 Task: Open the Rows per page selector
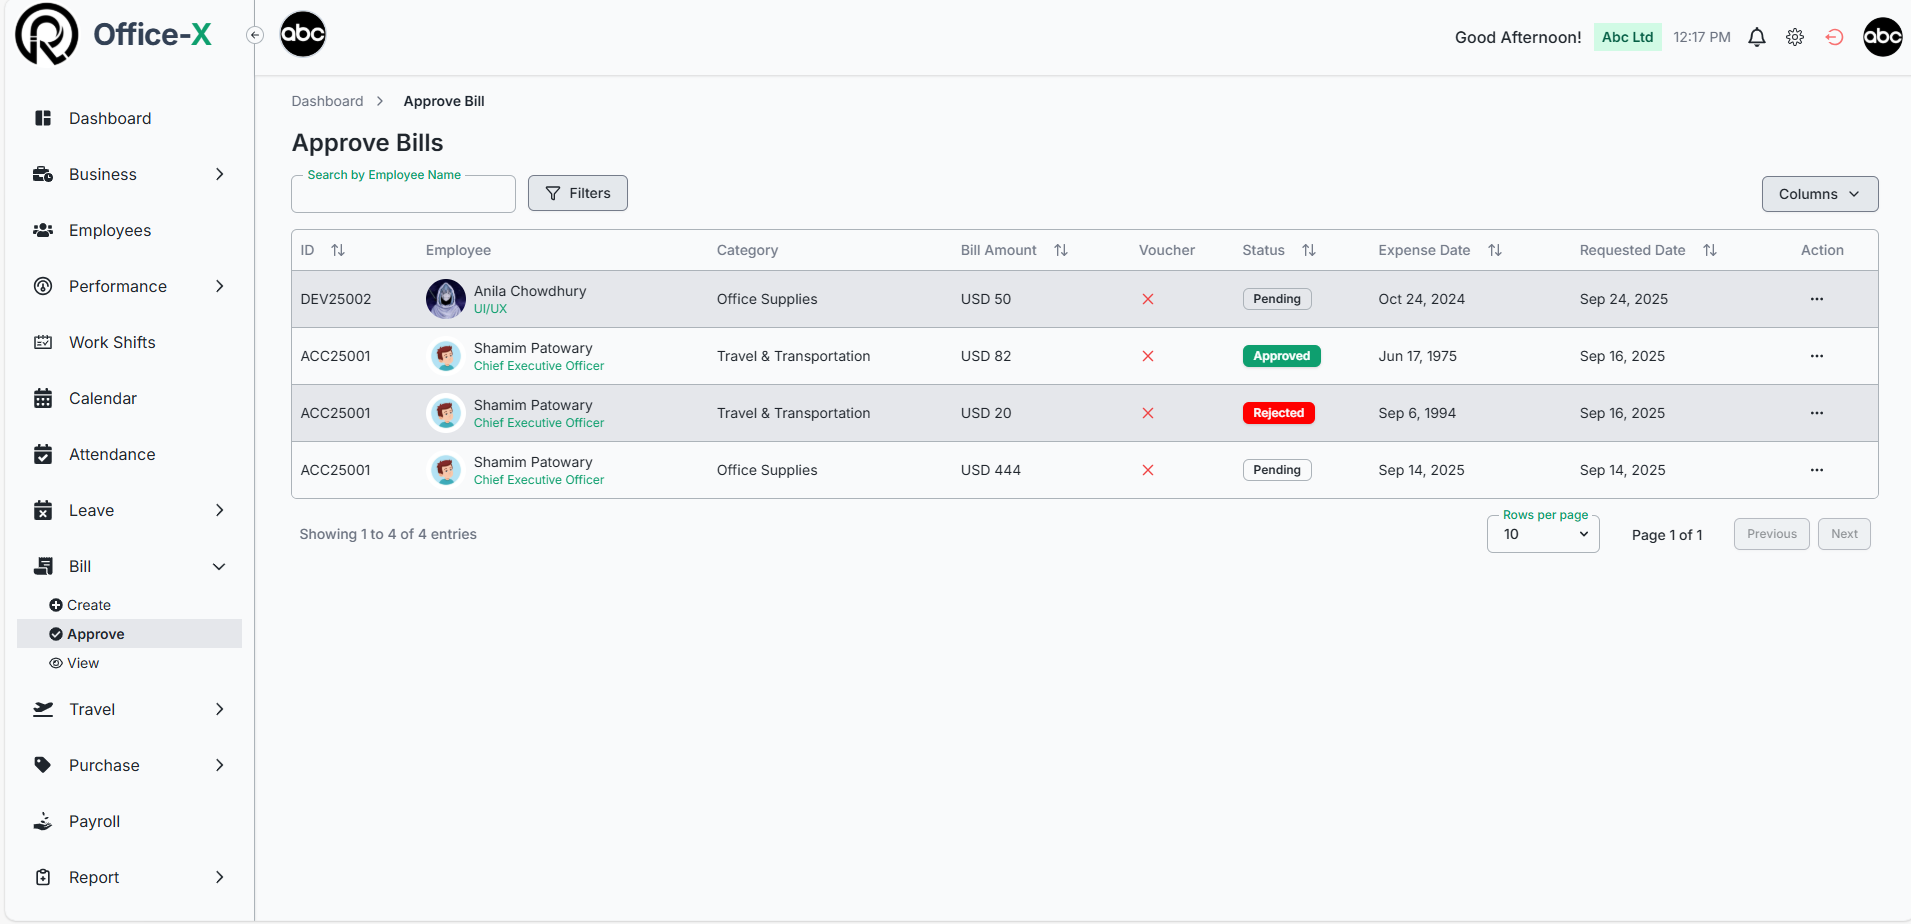1543,534
